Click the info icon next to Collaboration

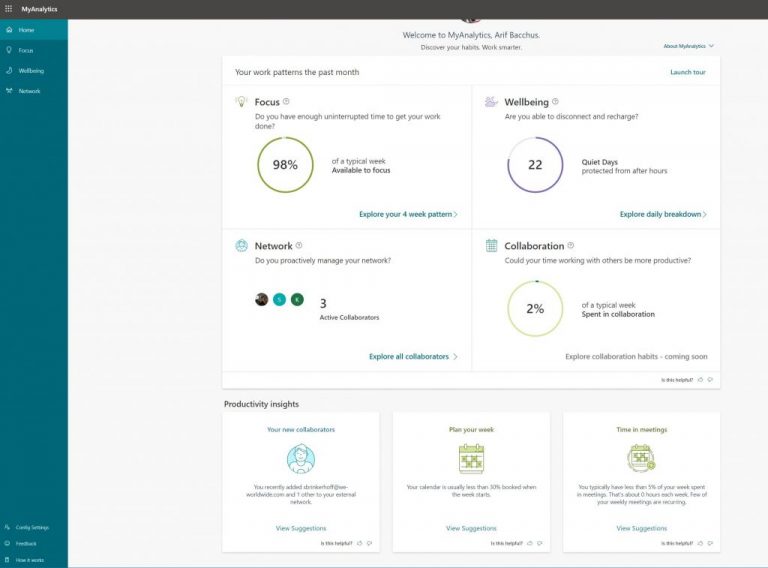[x=571, y=245]
